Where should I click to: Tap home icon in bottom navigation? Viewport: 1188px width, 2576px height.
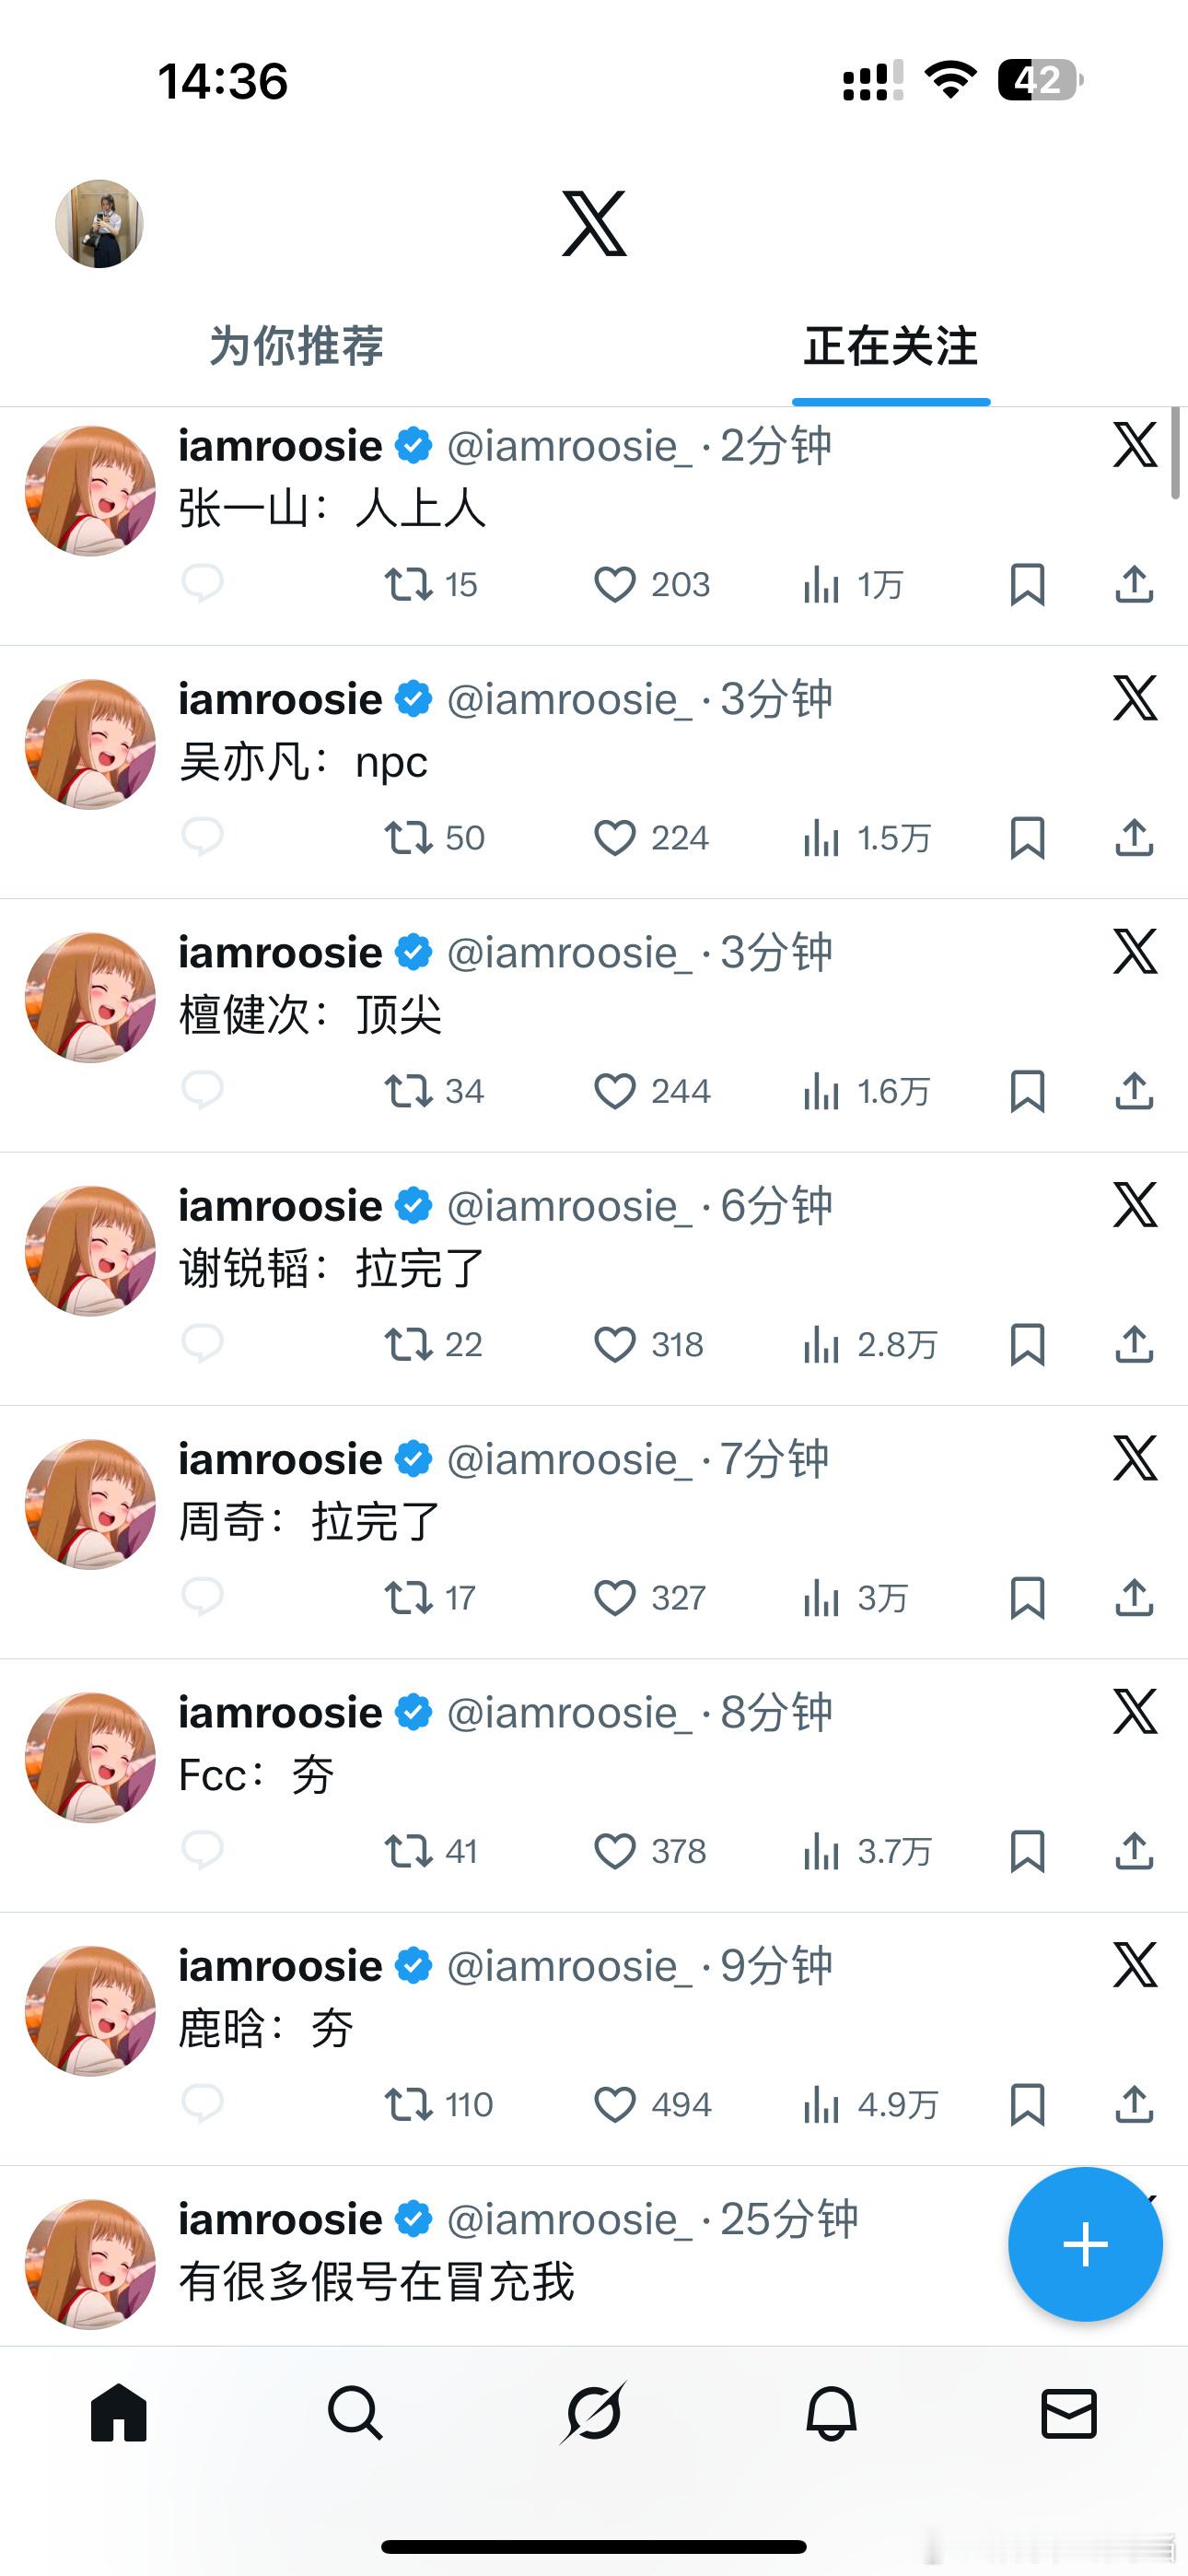point(118,2413)
